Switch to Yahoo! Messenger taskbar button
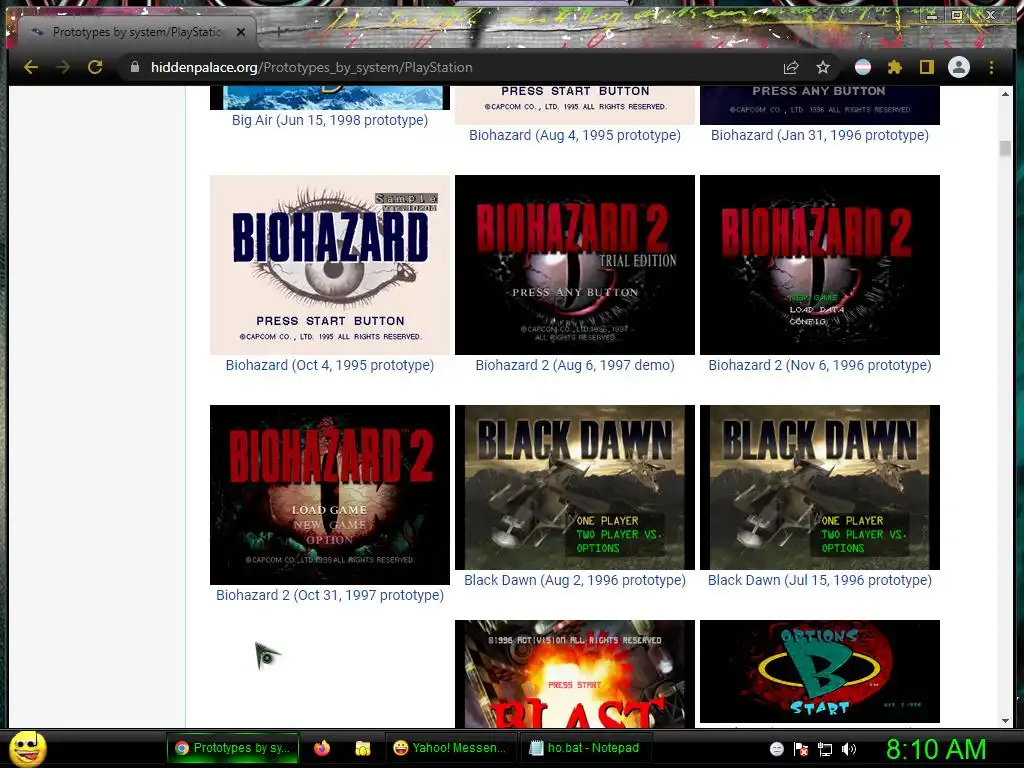This screenshot has width=1024, height=768. pyautogui.click(x=450, y=748)
